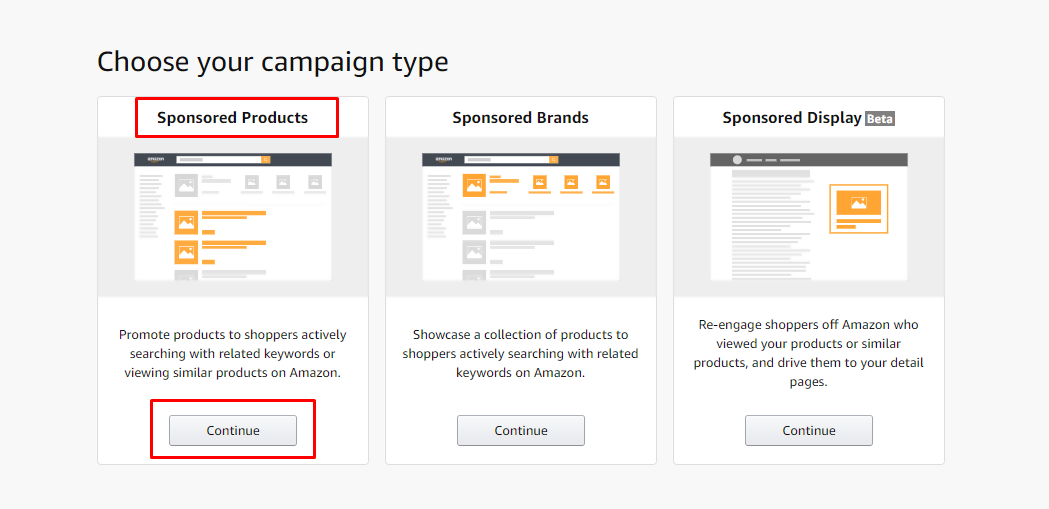
Task: Click the orange search button in Sponsored Brands preview
Action: click(554, 160)
